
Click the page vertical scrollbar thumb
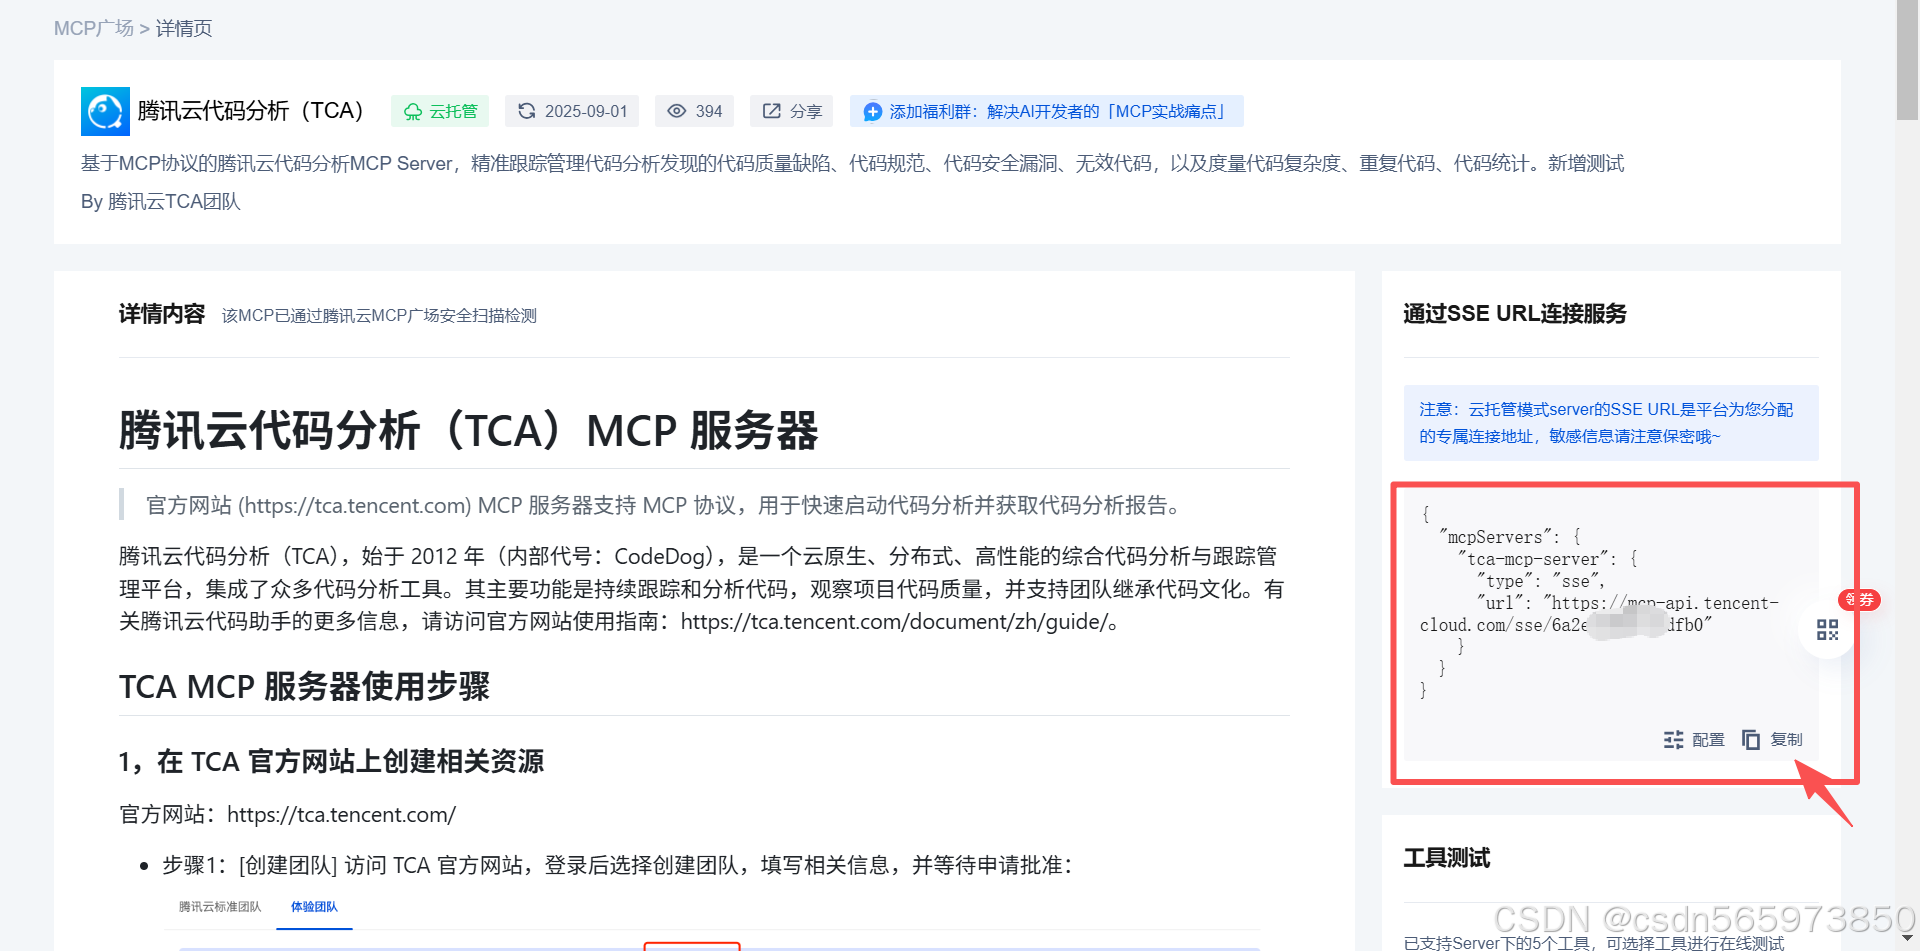[1907, 60]
